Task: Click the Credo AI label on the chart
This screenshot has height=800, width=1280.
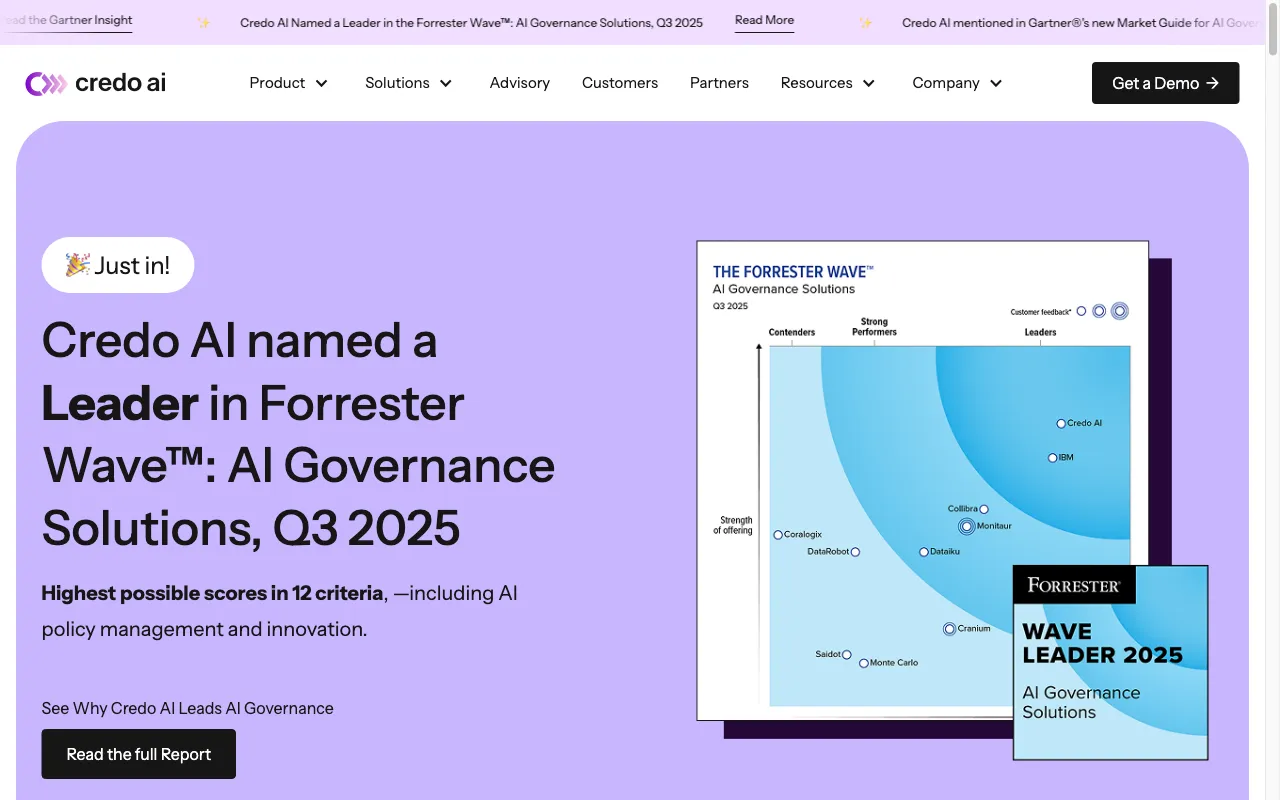Action: 1084,423
